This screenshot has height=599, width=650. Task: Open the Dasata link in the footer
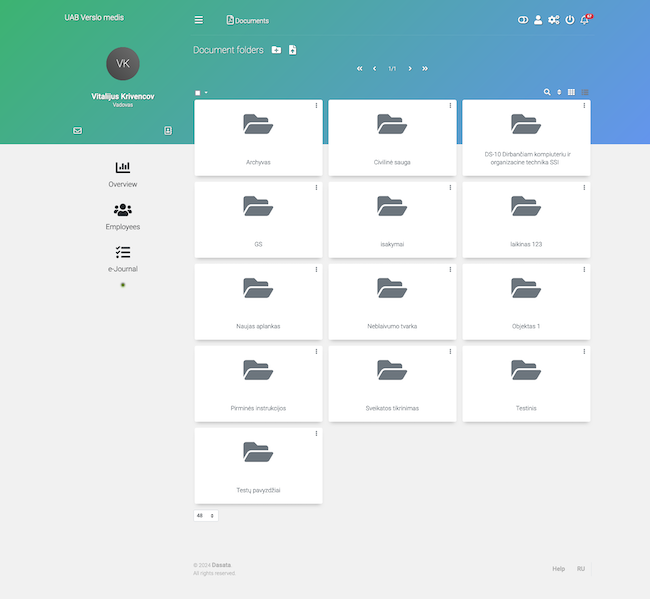point(221,565)
